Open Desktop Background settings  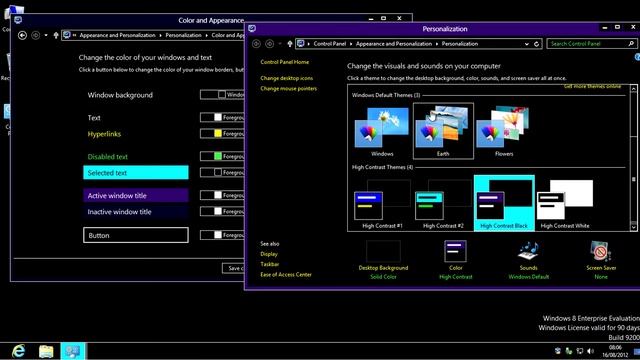pyautogui.click(x=383, y=259)
